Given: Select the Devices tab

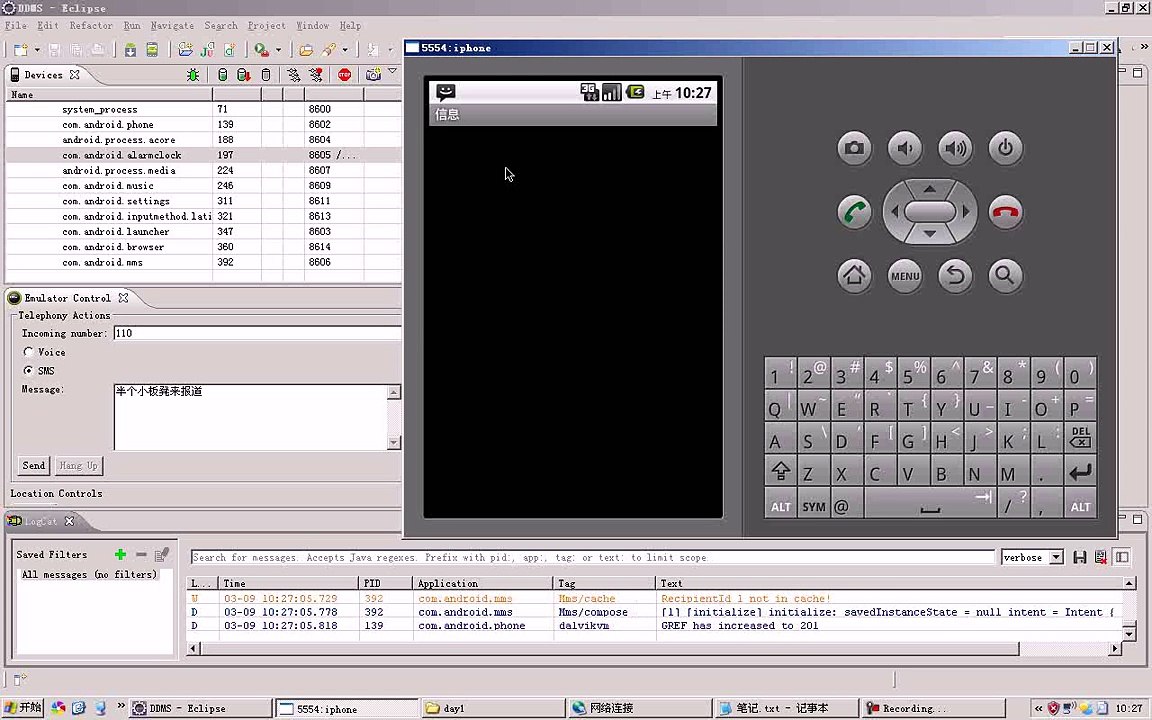Looking at the screenshot, I should tap(43, 75).
